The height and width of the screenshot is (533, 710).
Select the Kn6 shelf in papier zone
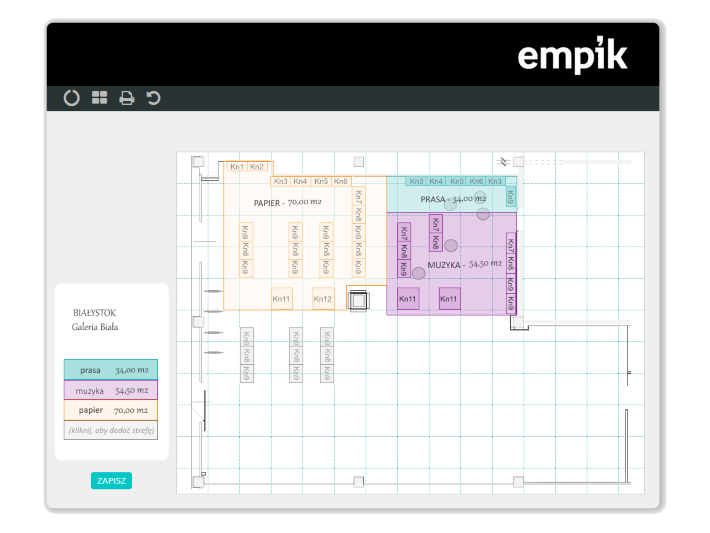tap(341, 181)
